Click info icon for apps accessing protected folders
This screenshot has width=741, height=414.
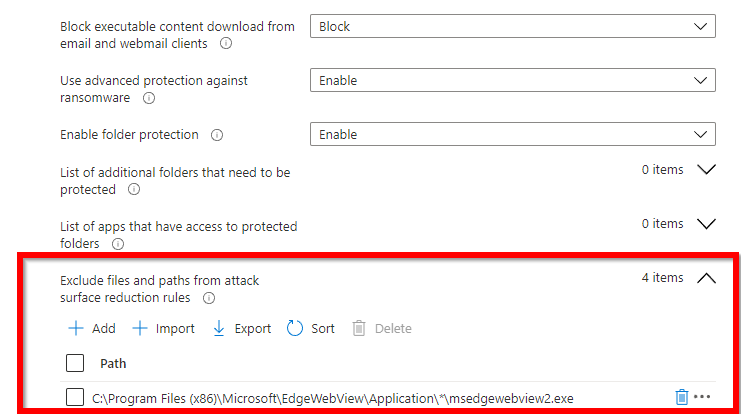(x=118, y=244)
